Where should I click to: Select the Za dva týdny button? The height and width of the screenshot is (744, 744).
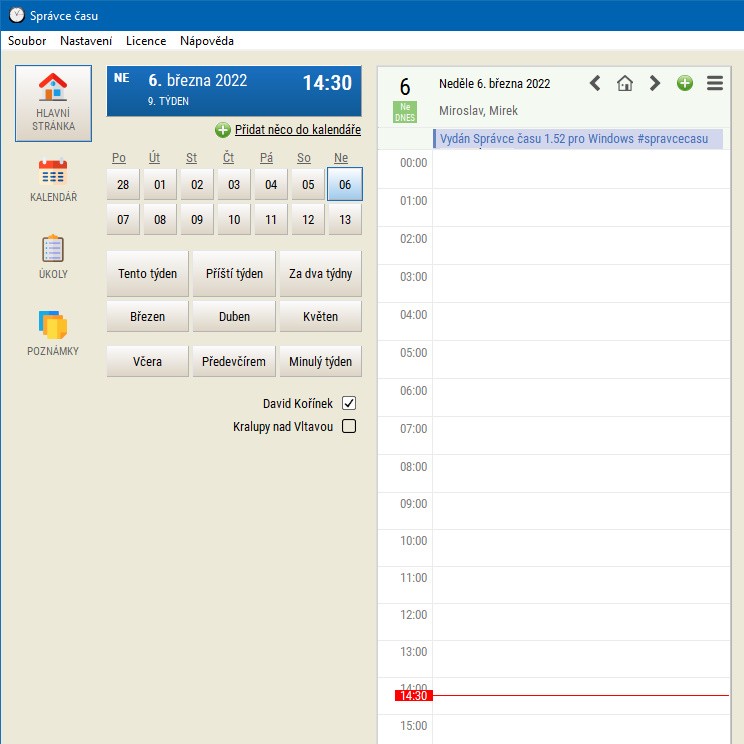click(x=320, y=274)
